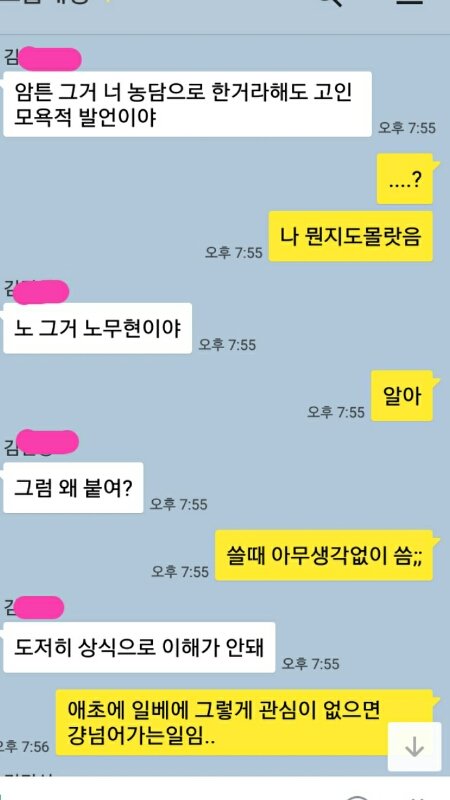This screenshot has height=800, width=450.
Task: Select the '나 뭔지도몰랏음' message bubble
Action: 351,236
